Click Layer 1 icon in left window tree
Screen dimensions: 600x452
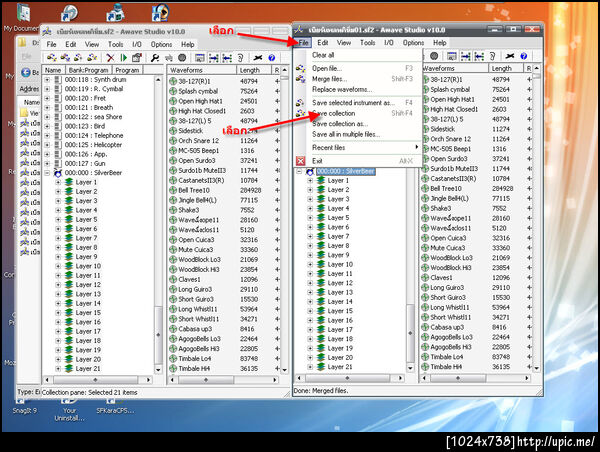coord(69,182)
